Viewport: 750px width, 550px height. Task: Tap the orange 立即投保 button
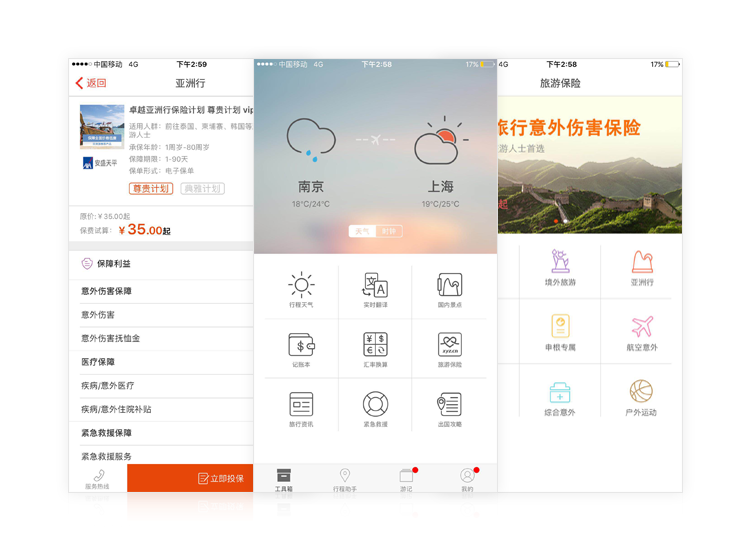point(190,478)
